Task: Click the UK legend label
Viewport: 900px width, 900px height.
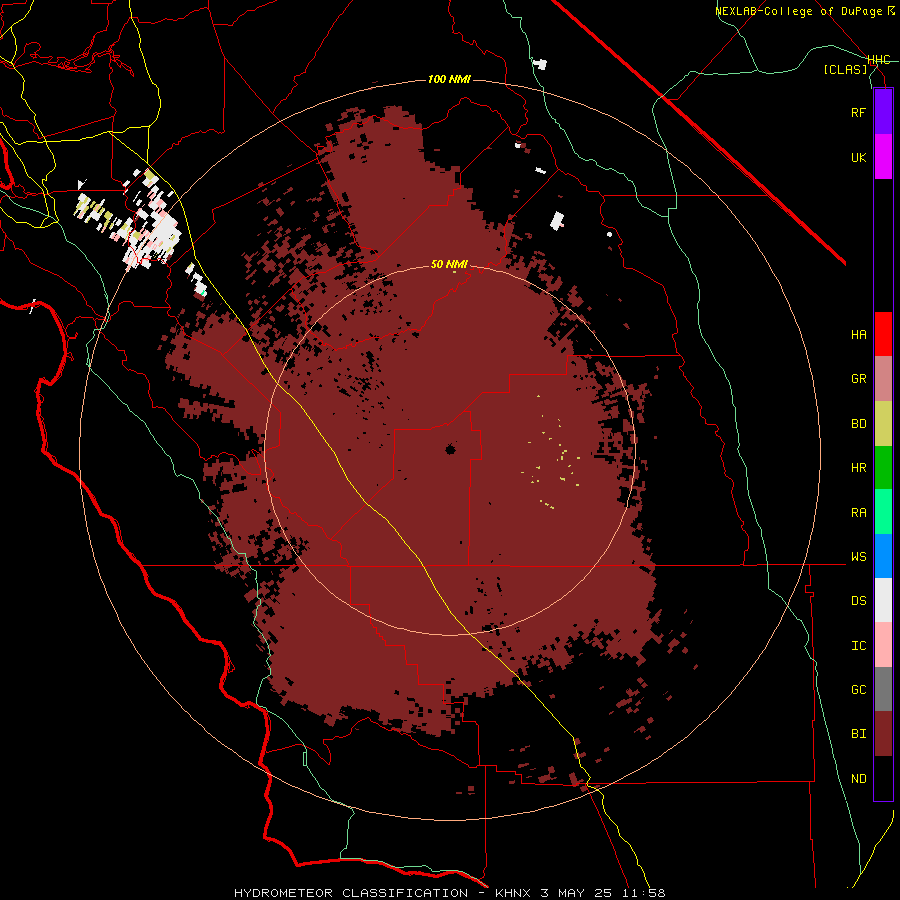Action: 858,157
